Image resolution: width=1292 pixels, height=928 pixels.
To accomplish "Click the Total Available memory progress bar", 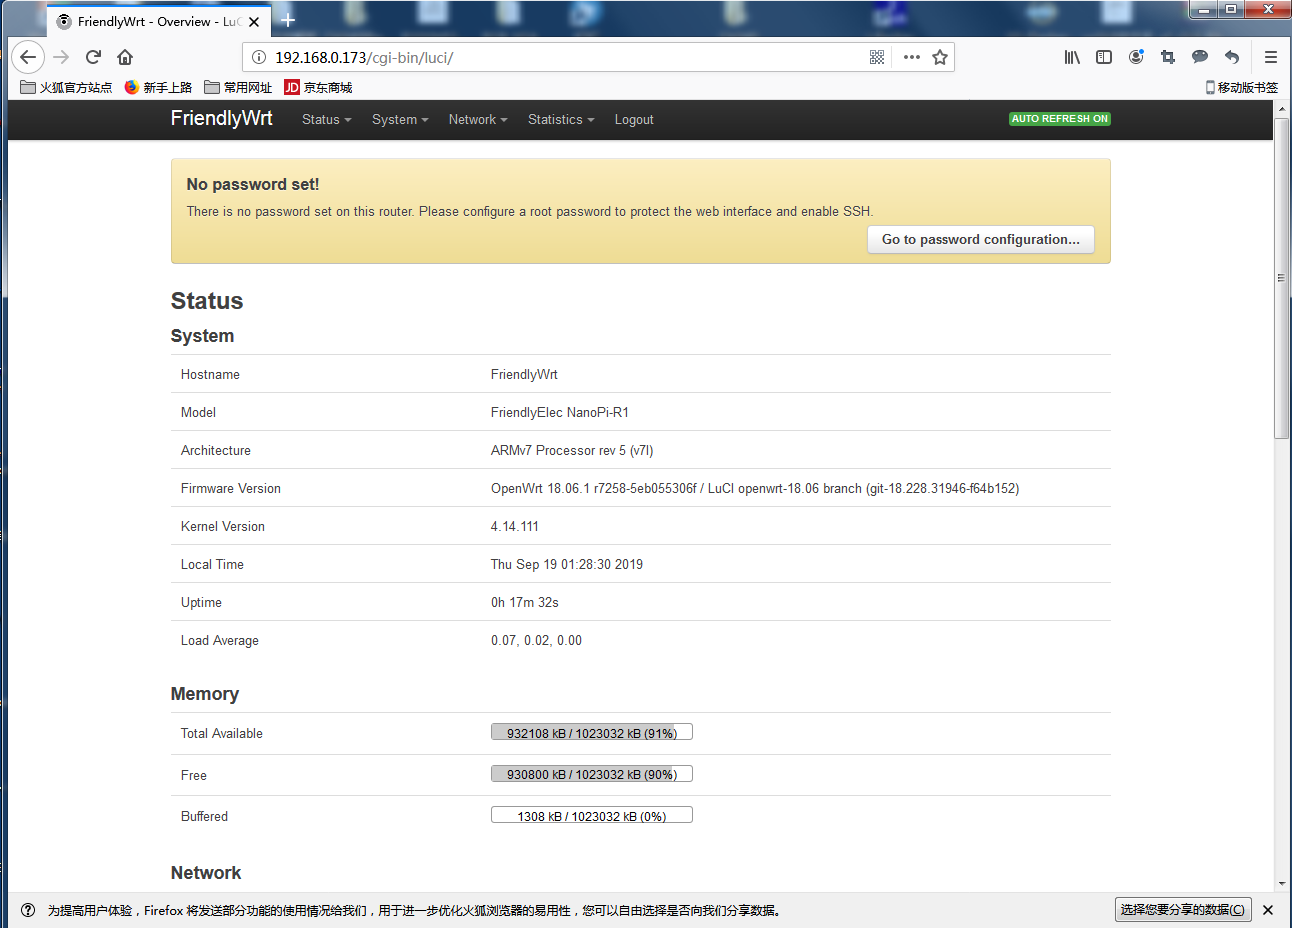I will coord(592,733).
